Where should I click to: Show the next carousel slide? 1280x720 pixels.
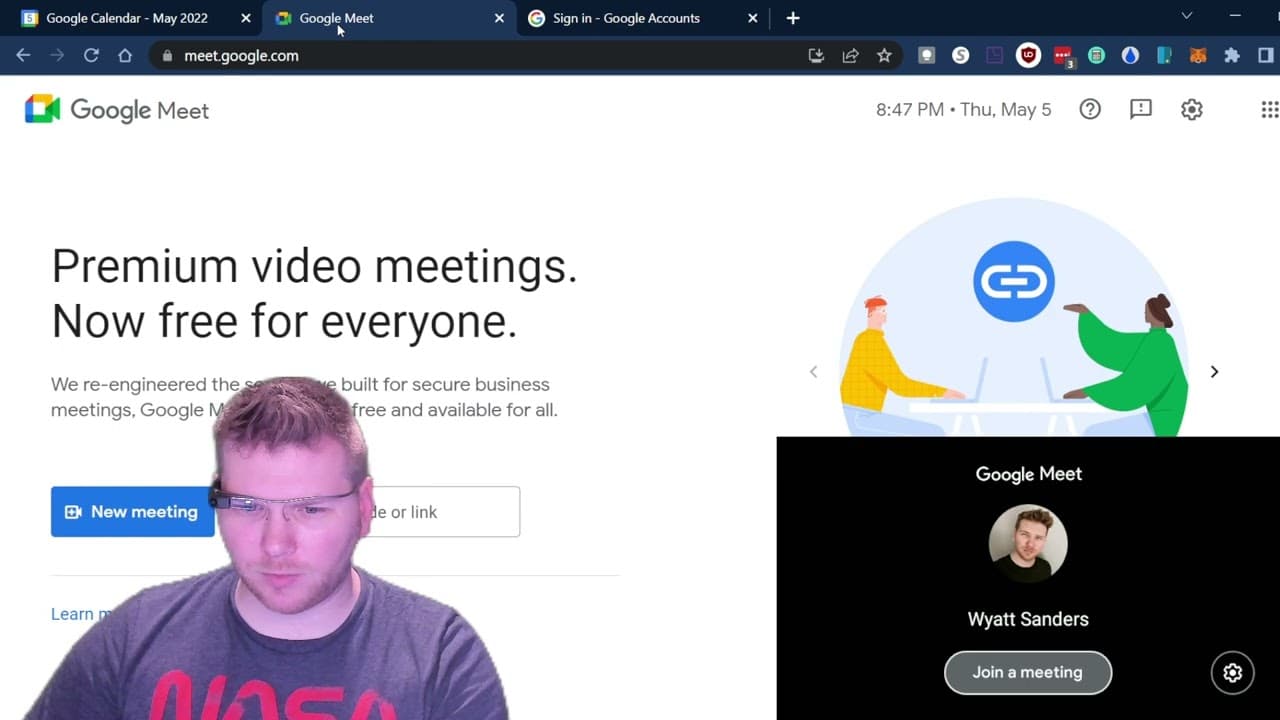click(x=1214, y=372)
